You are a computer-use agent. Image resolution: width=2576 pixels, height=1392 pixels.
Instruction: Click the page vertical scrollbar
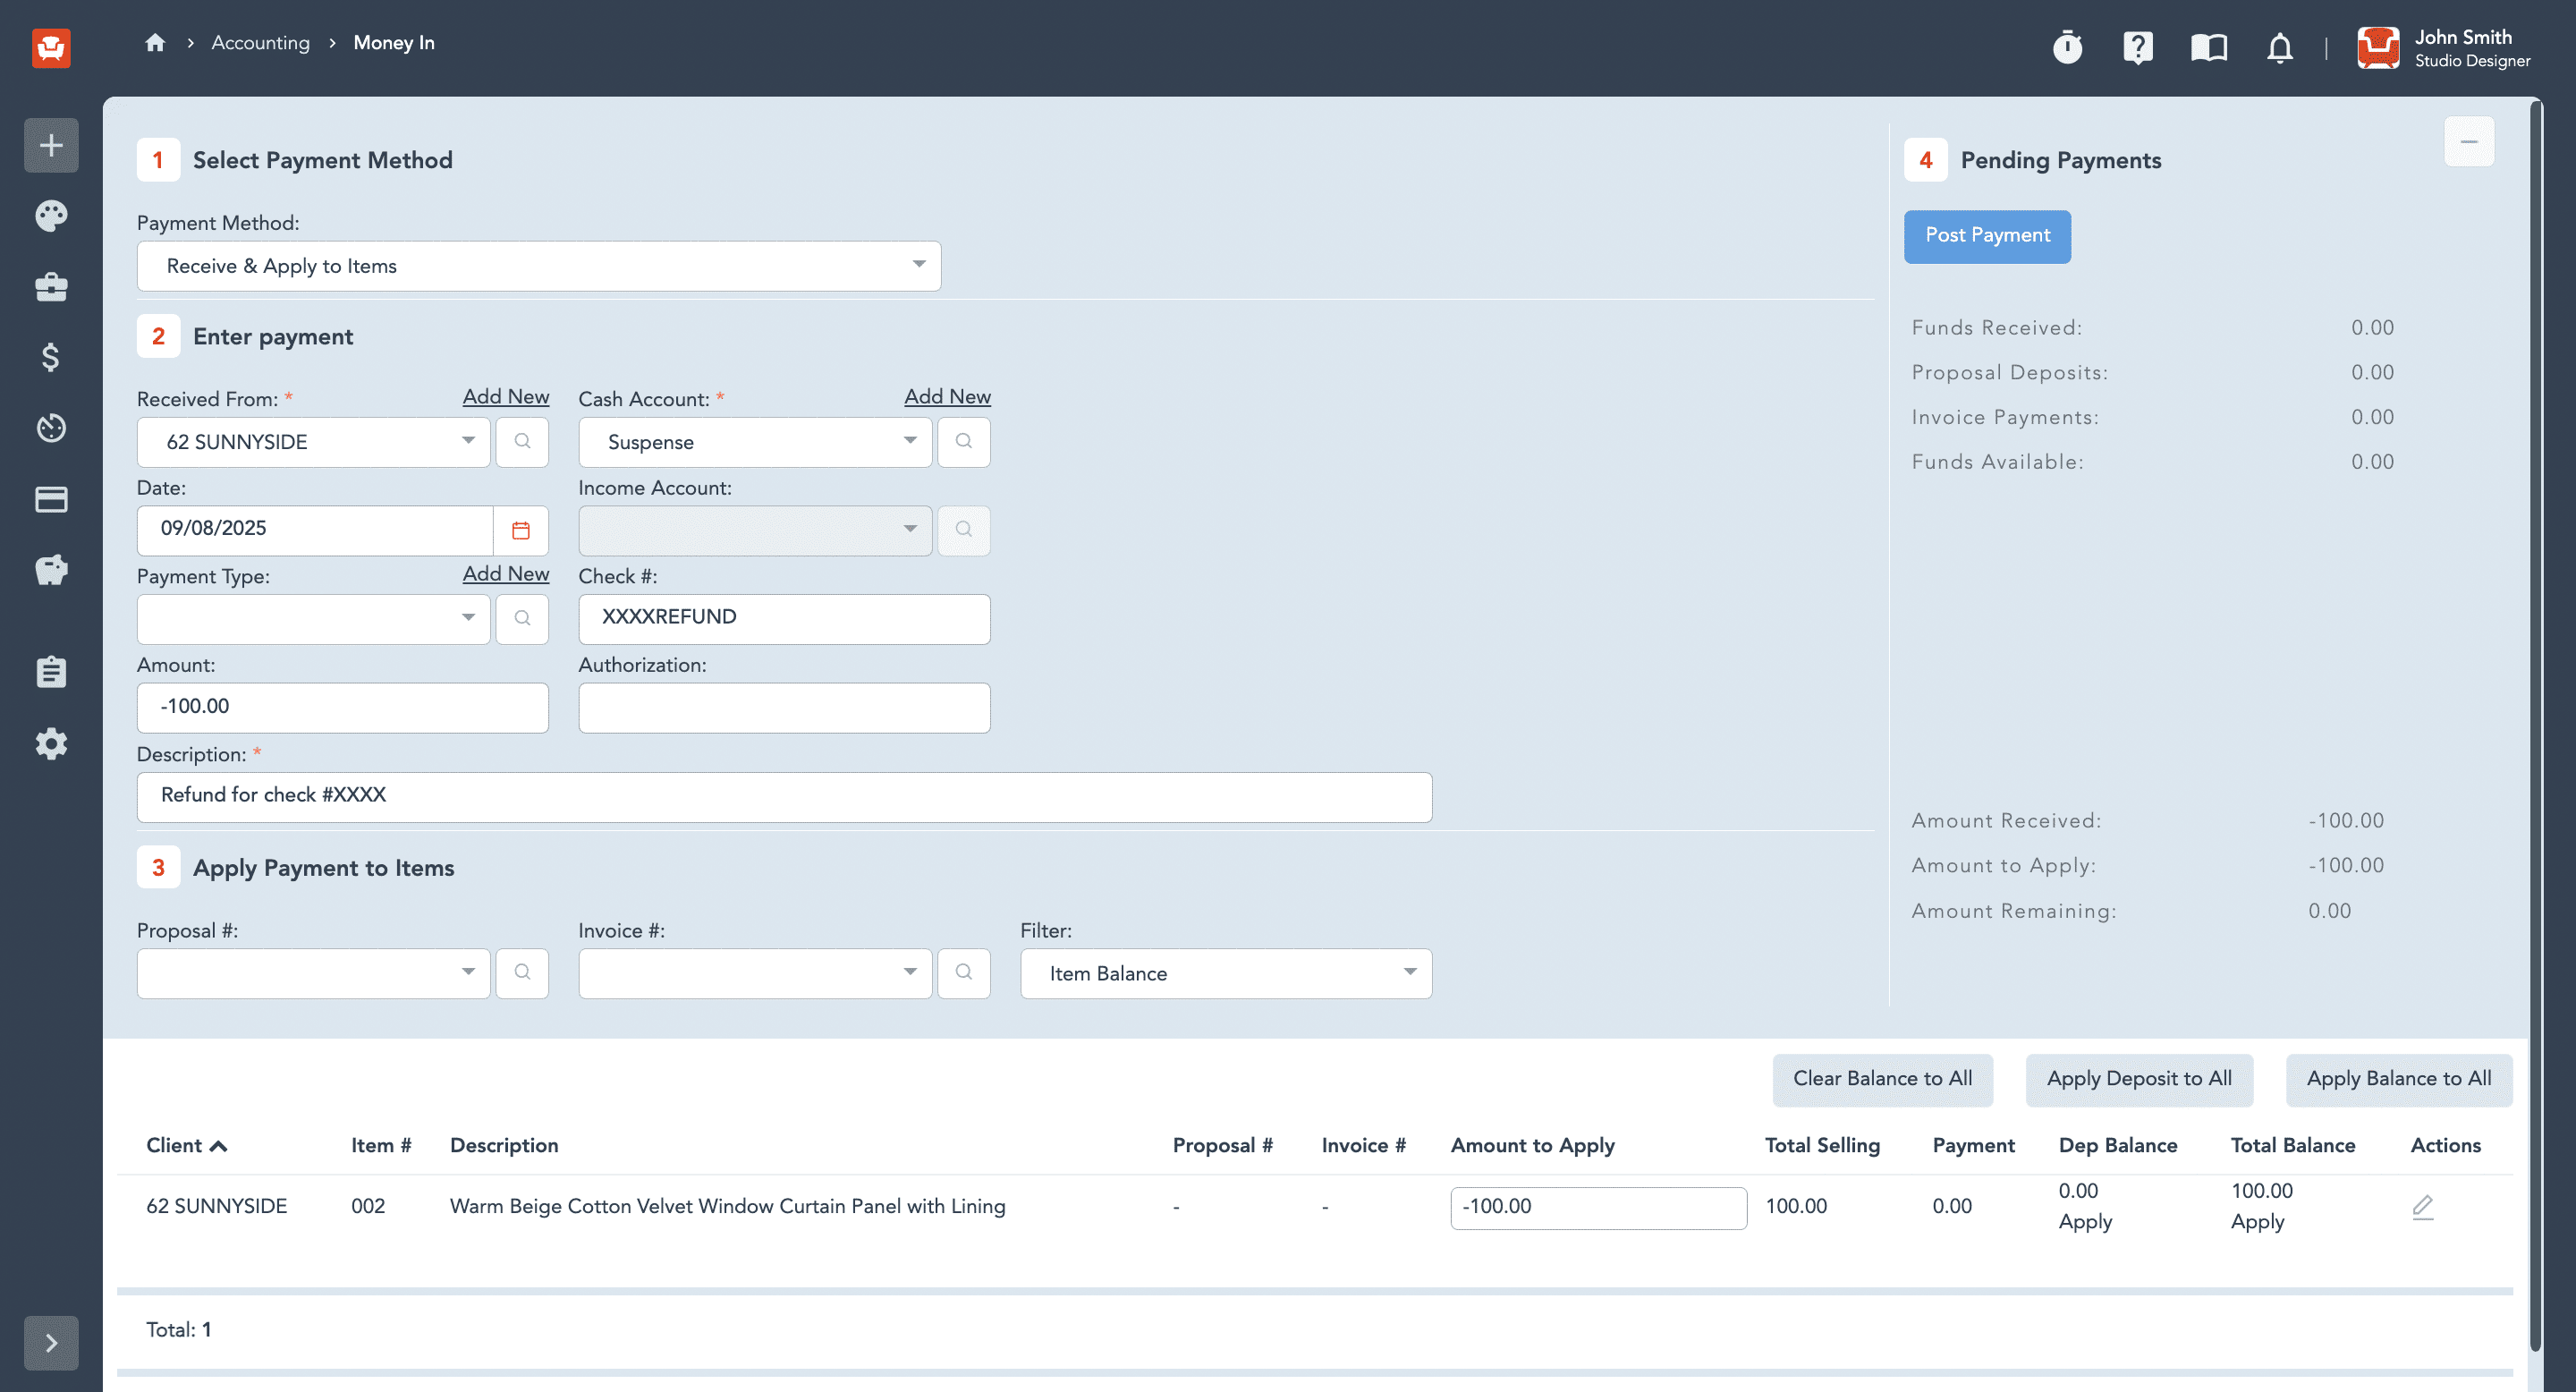(2534, 725)
